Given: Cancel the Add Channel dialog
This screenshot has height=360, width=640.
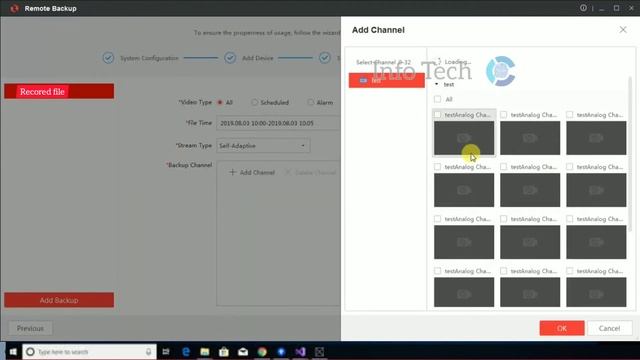Looking at the screenshot, I should 609,328.
